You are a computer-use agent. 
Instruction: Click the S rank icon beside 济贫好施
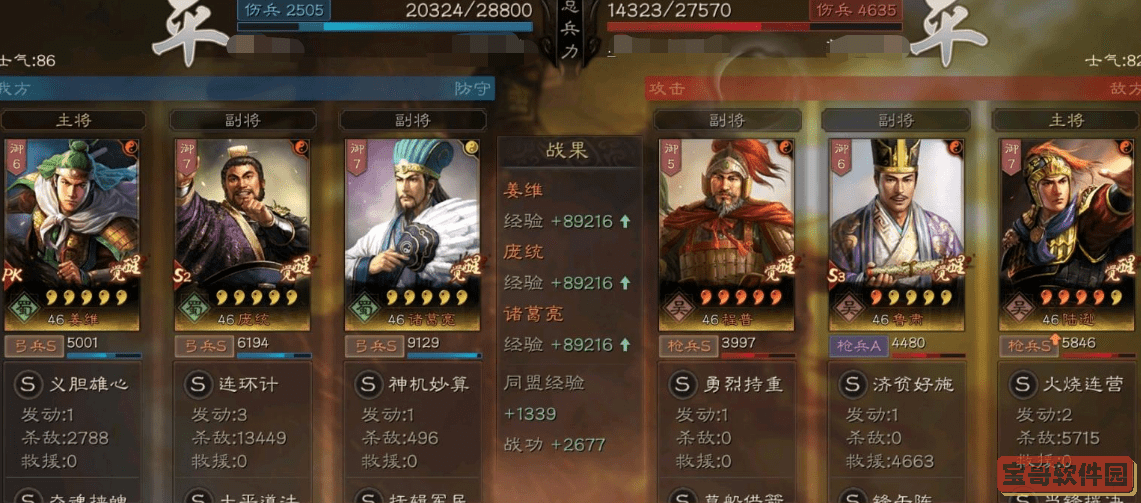tap(853, 384)
